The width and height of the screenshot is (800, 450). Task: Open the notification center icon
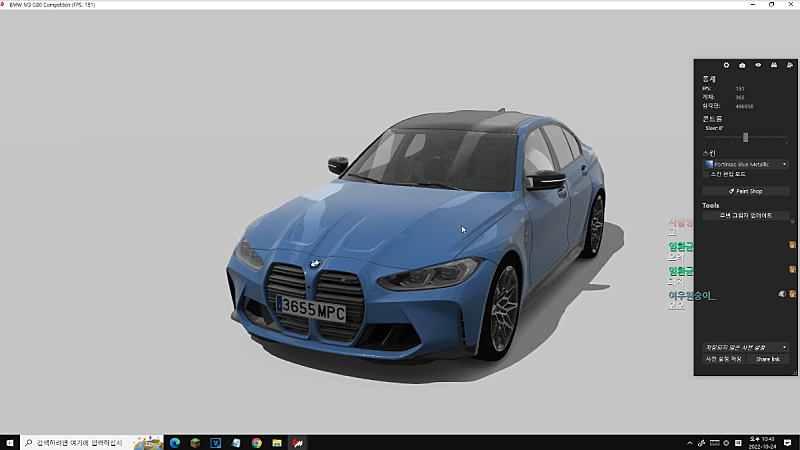[788, 443]
